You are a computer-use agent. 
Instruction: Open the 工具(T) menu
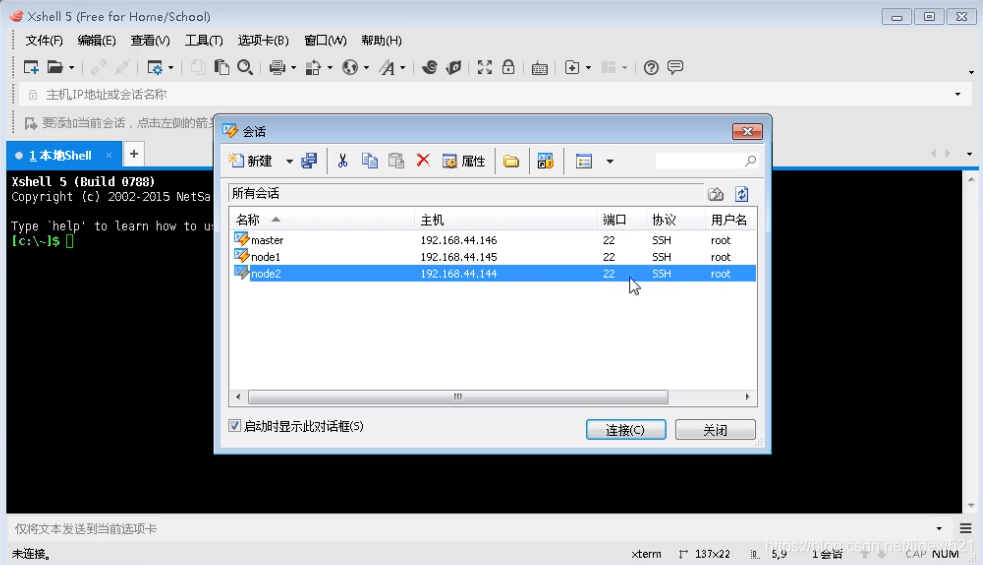(204, 41)
